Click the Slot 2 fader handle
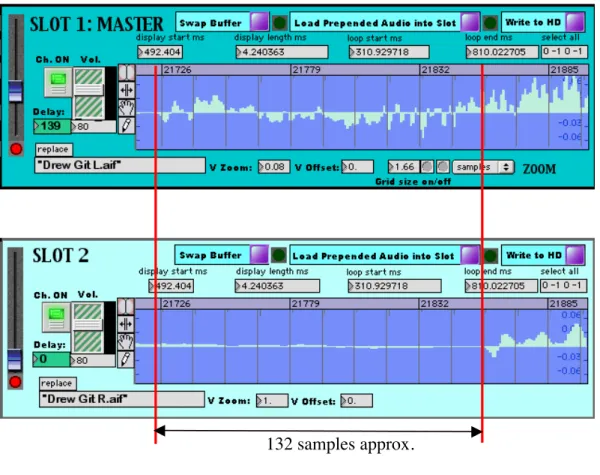The image size is (600, 475). [15, 359]
